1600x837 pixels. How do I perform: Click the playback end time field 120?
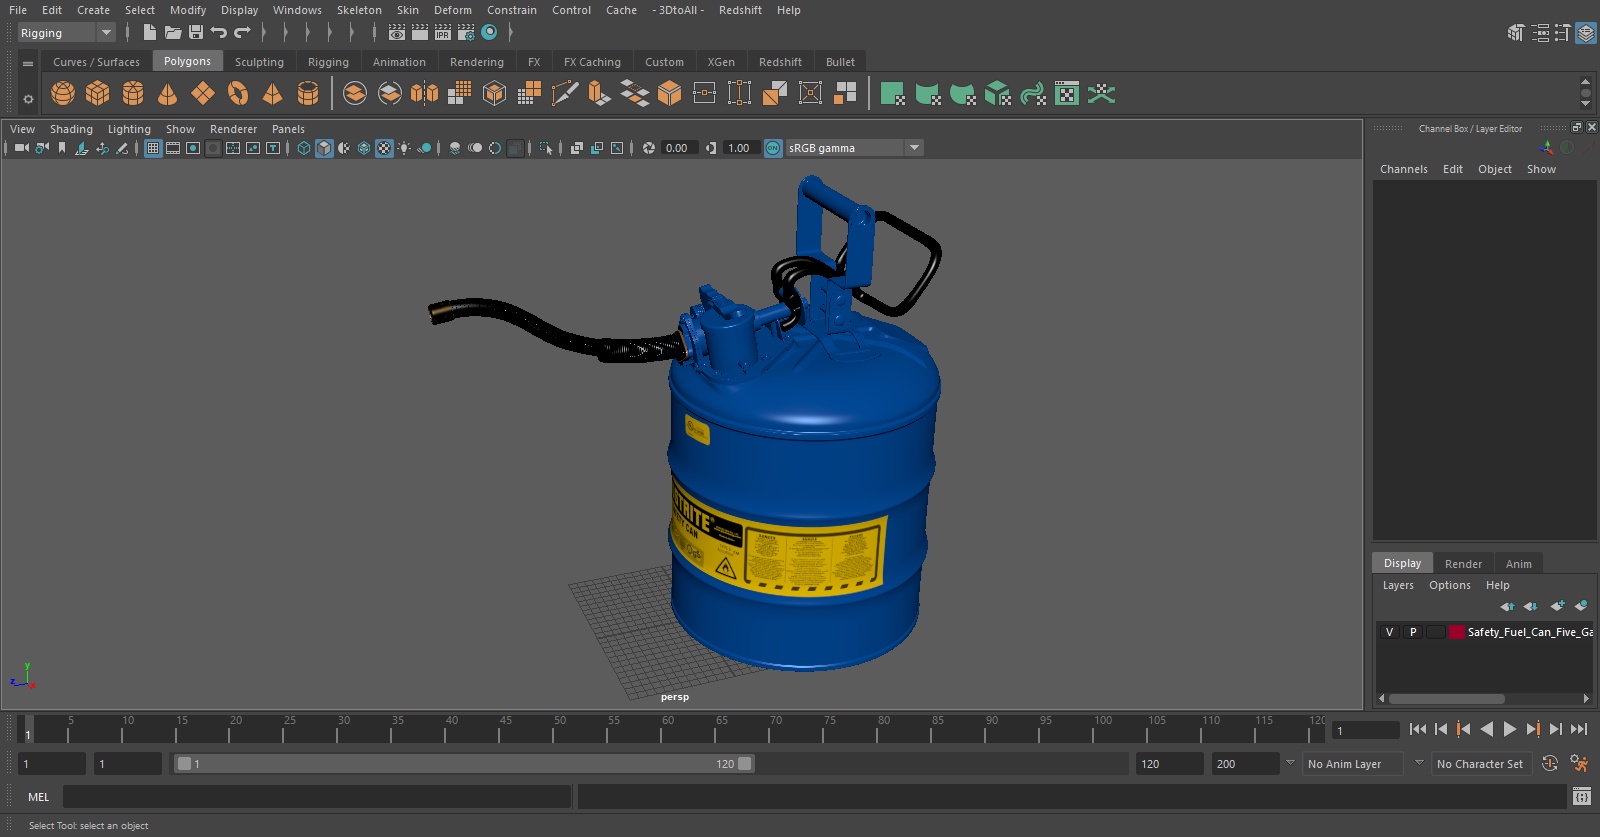(x=1170, y=764)
